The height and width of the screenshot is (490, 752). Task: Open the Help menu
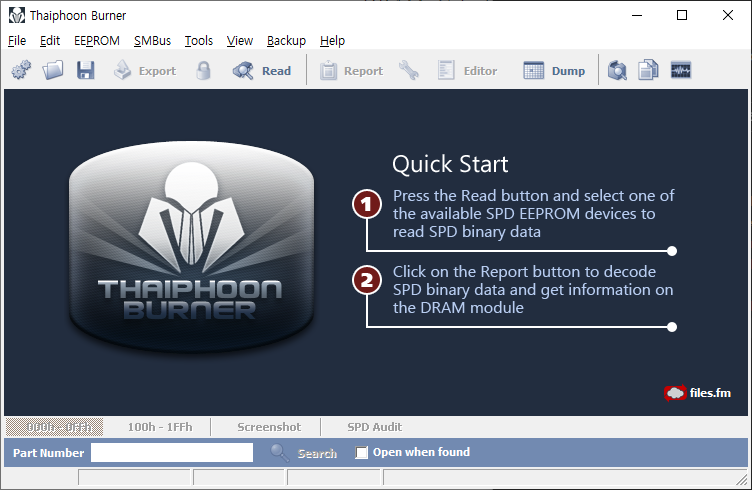click(332, 41)
